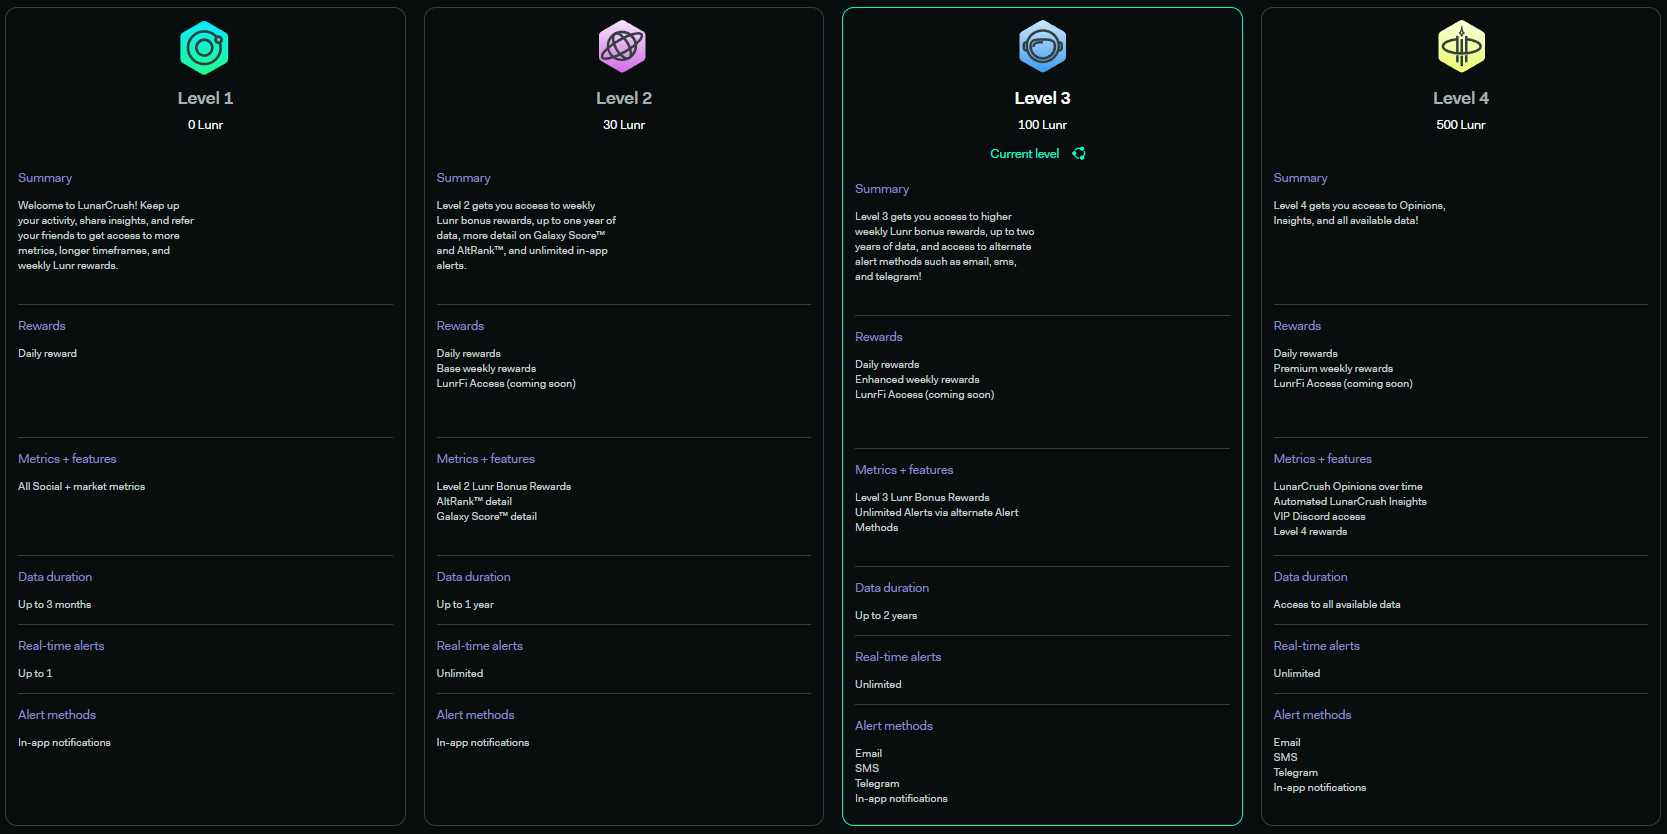The image size is (1667, 834).
Task: Click "Unlimited" real-time alerts in Level 2
Action: coord(460,674)
